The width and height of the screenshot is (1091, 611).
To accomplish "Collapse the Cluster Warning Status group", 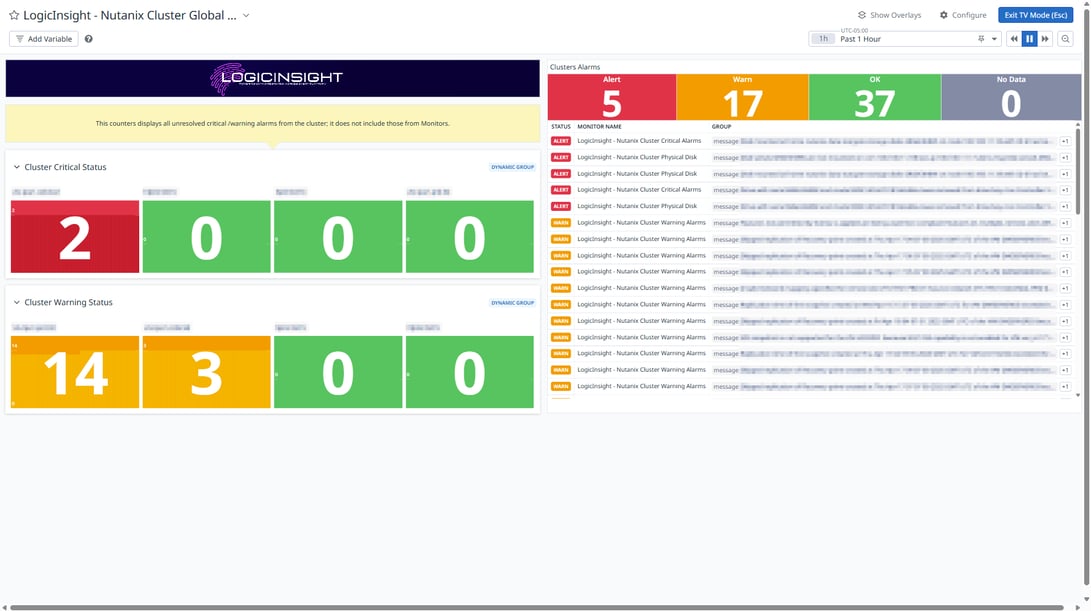I will tap(17, 303).
